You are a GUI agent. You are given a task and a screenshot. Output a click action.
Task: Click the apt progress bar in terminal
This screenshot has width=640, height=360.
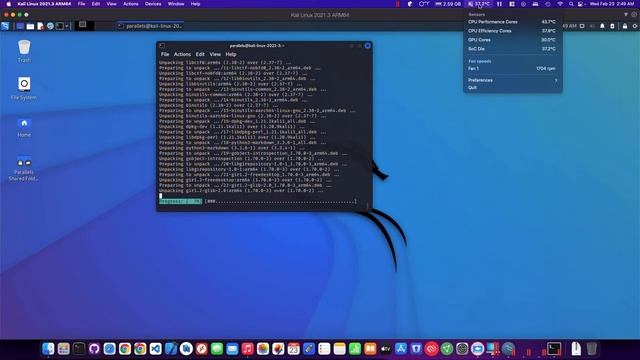258,201
